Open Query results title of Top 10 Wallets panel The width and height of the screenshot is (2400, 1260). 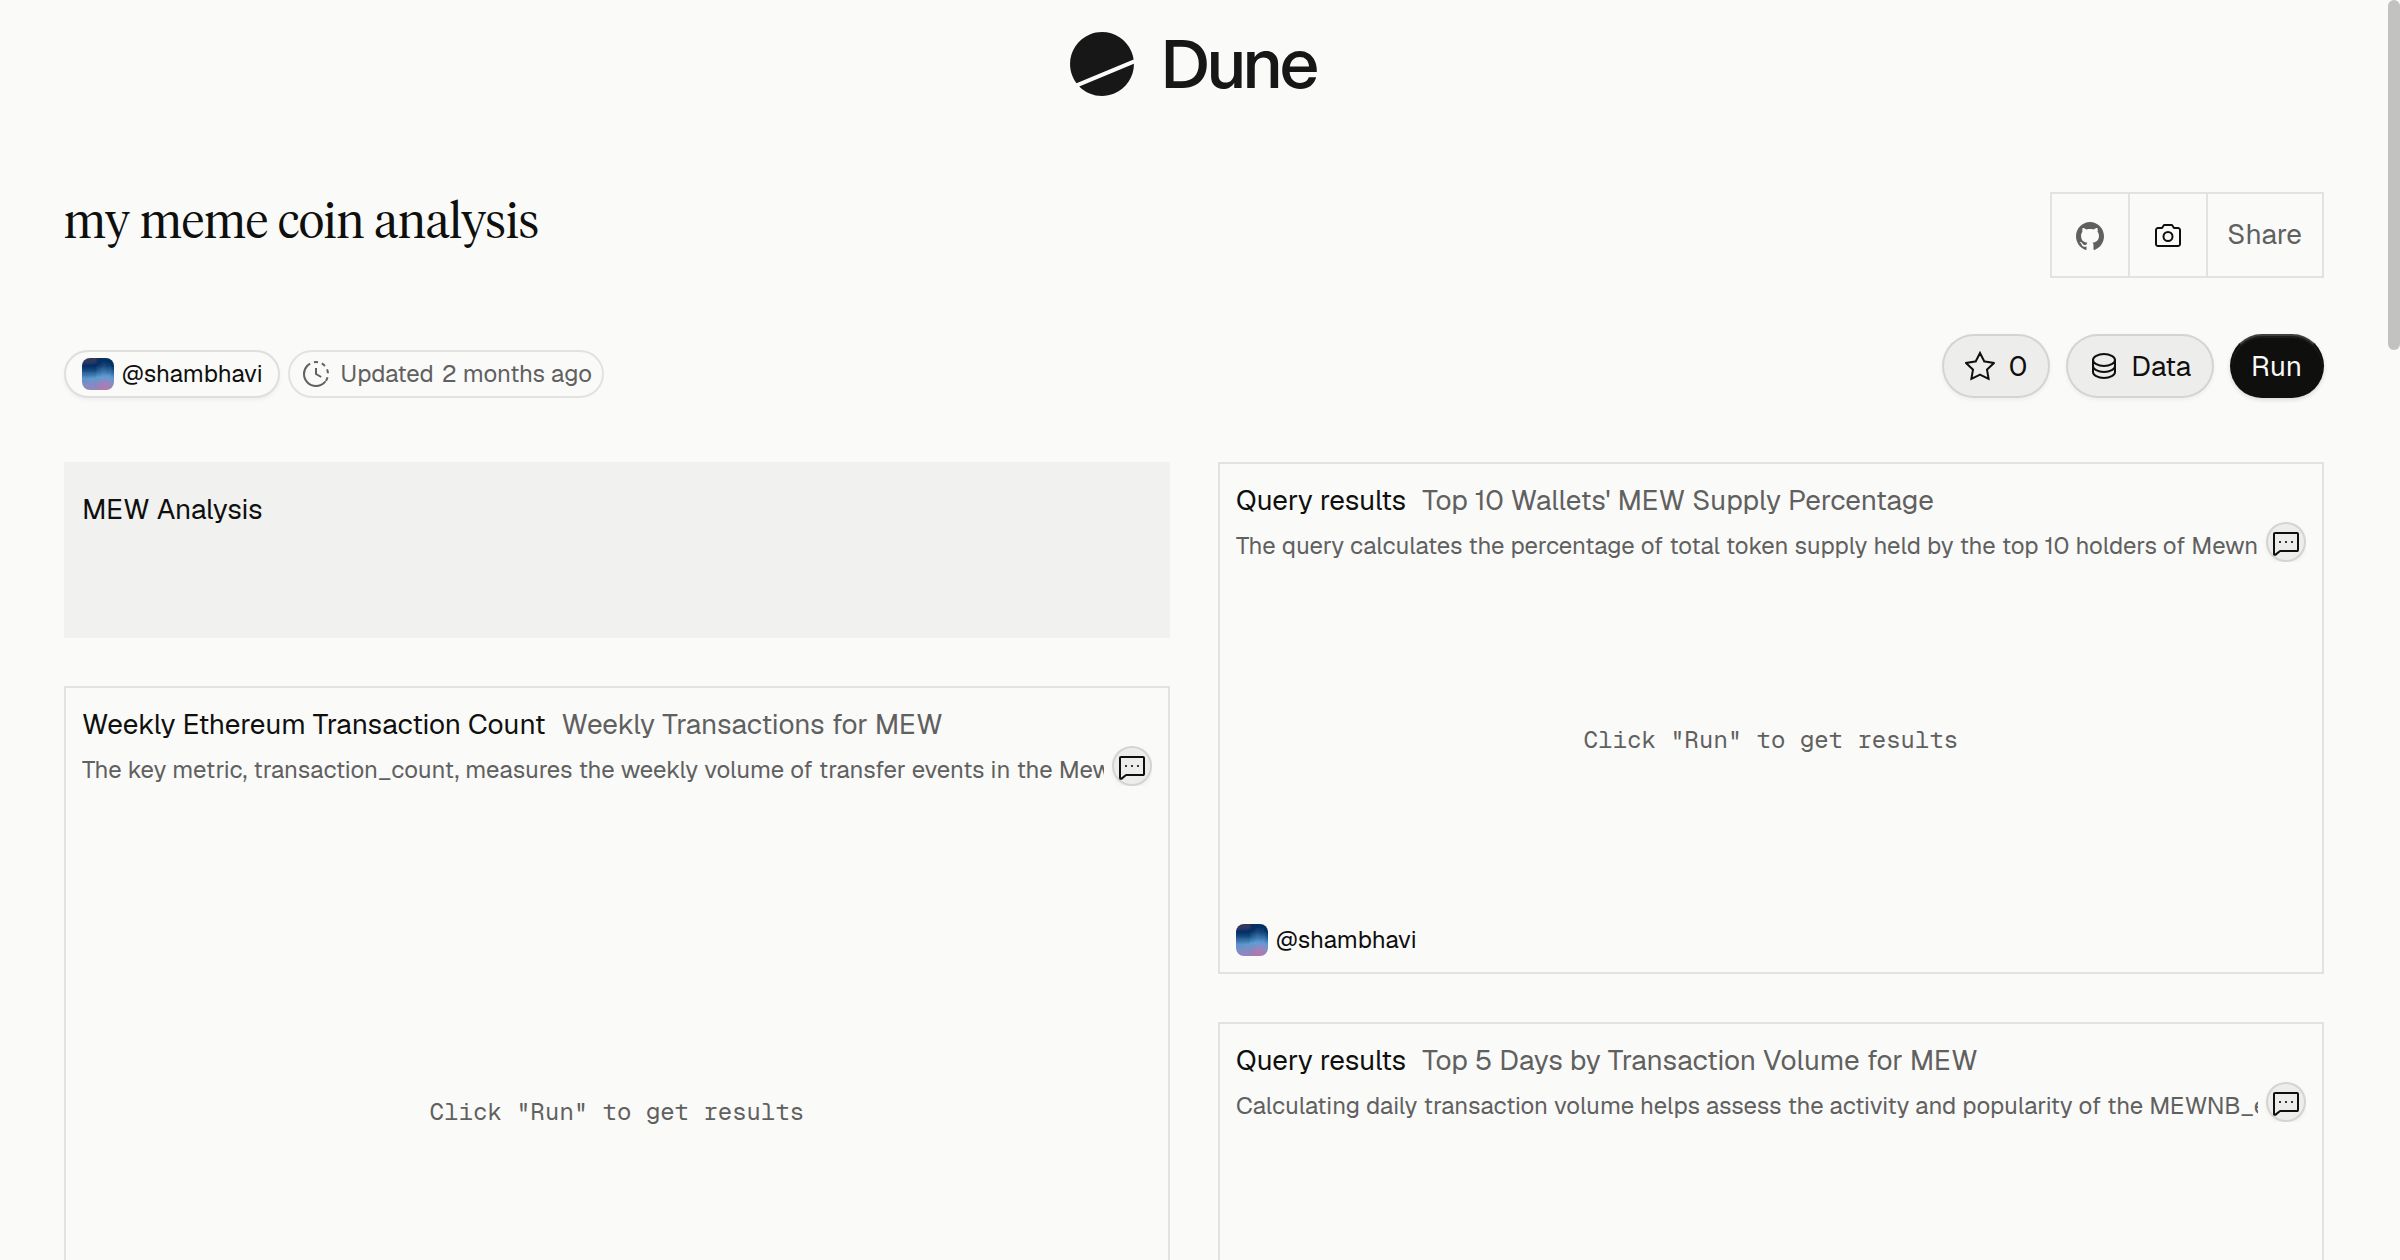1320,500
